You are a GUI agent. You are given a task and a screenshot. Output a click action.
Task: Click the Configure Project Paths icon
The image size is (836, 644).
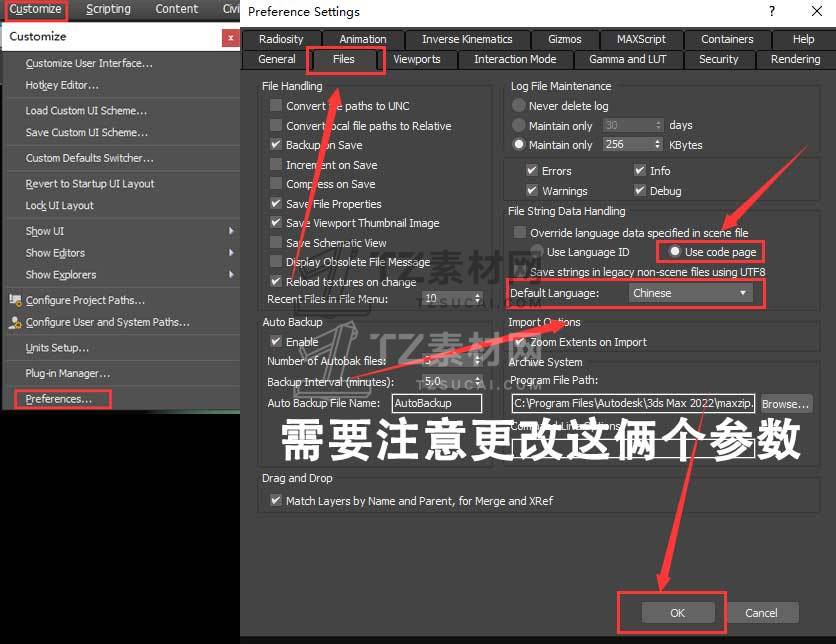tap(15, 300)
